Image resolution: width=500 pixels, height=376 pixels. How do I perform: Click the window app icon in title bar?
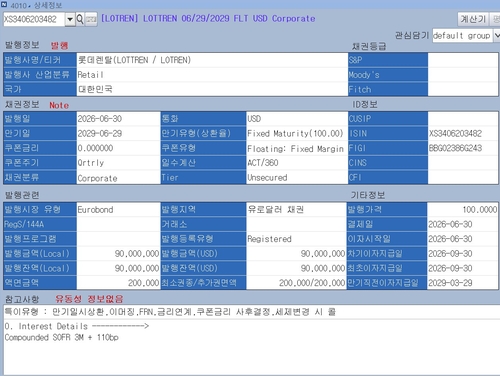(x=4, y=5)
